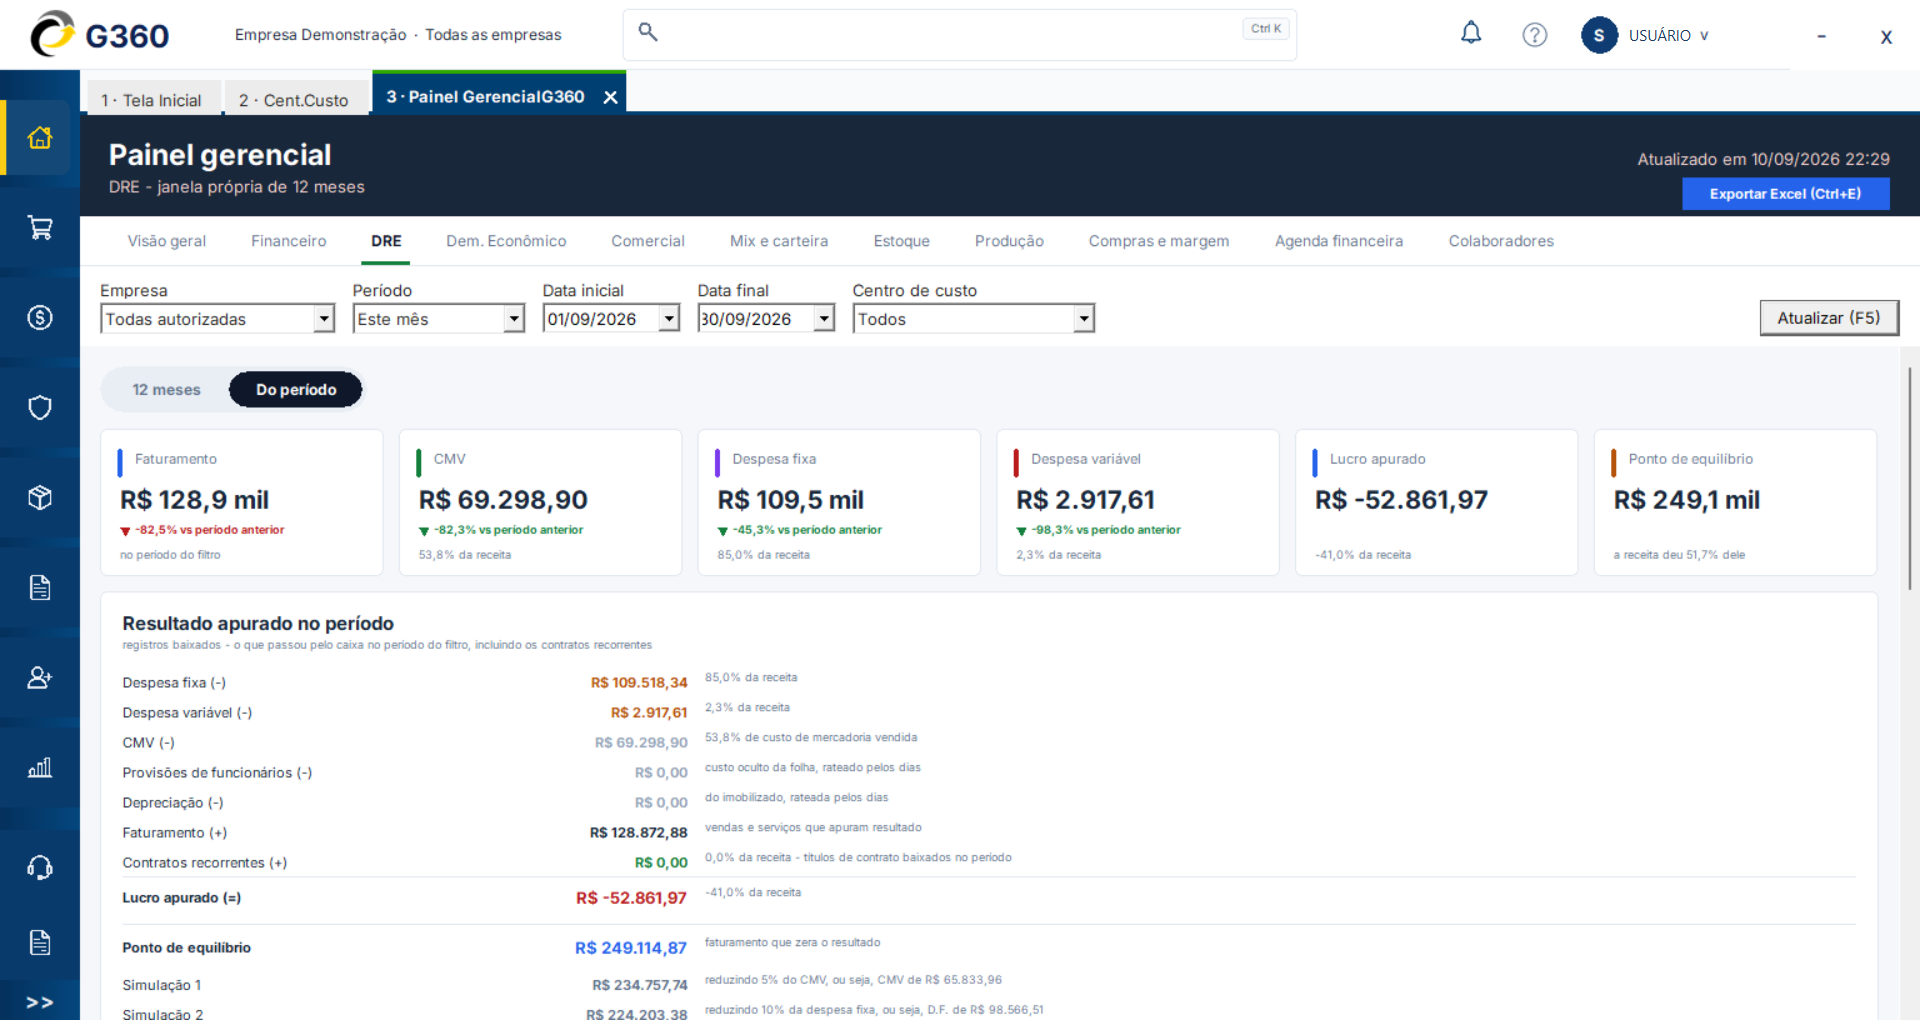Open the dollar coin finance icon
This screenshot has height=1020, width=1920.
(40, 318)
